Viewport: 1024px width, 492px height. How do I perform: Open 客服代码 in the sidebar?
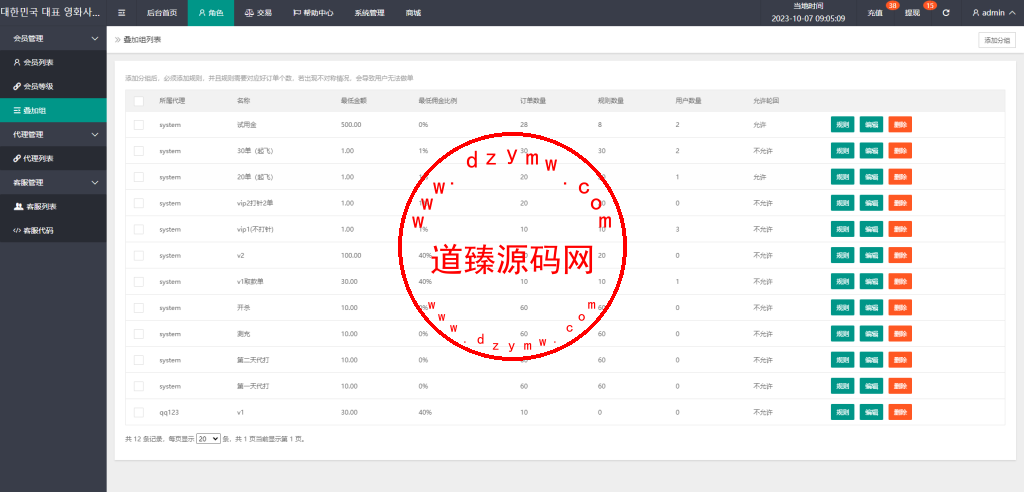click(x=53, y=230)
